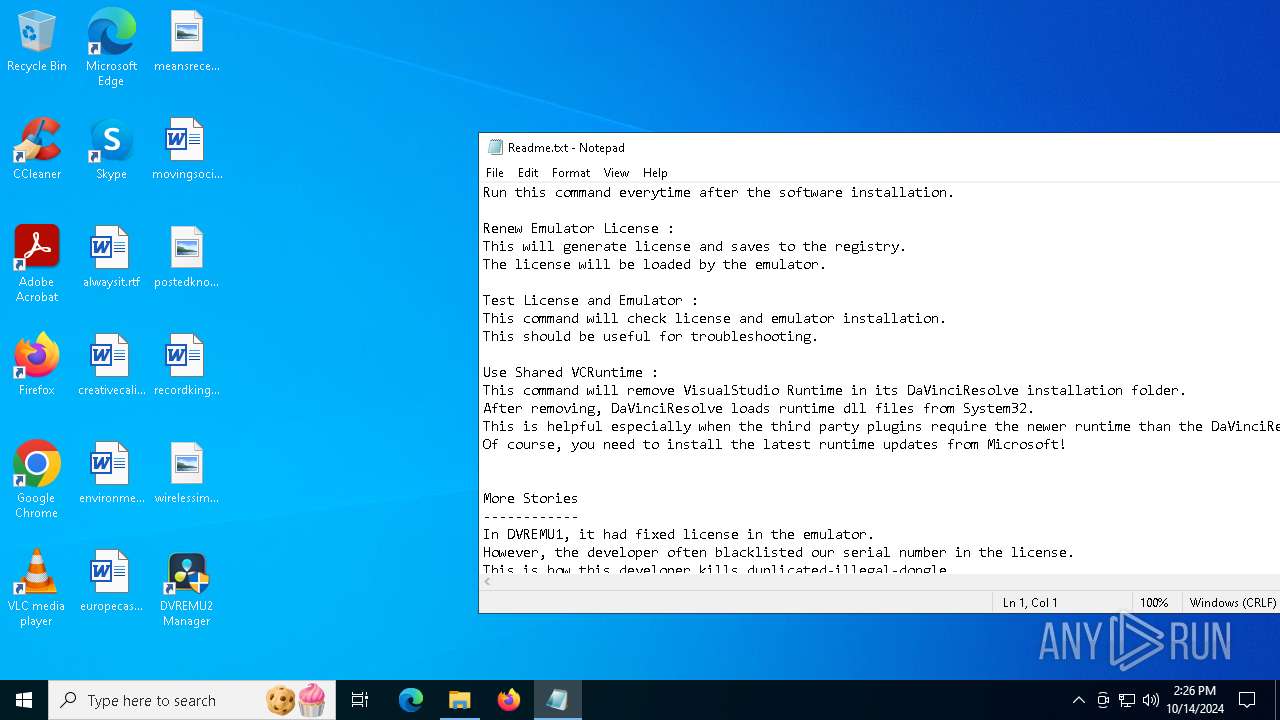This screenshot has width=1280, height=720.
Task: Switch to Notepad via the taskbar button
Action: (557, 700)
